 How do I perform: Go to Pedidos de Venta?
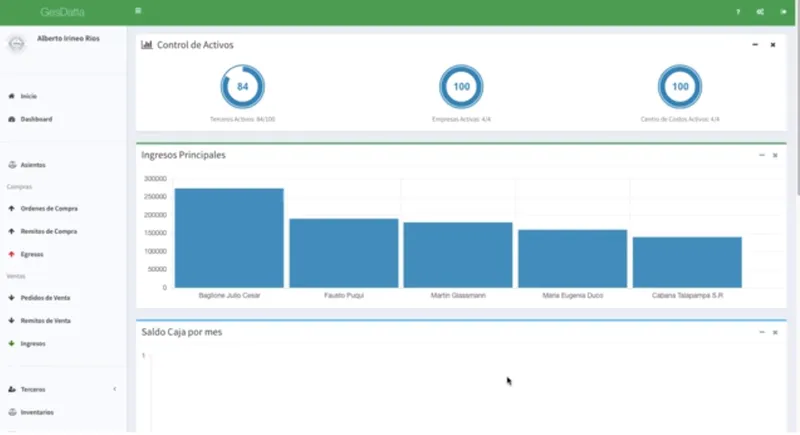[x=45, y=298]
